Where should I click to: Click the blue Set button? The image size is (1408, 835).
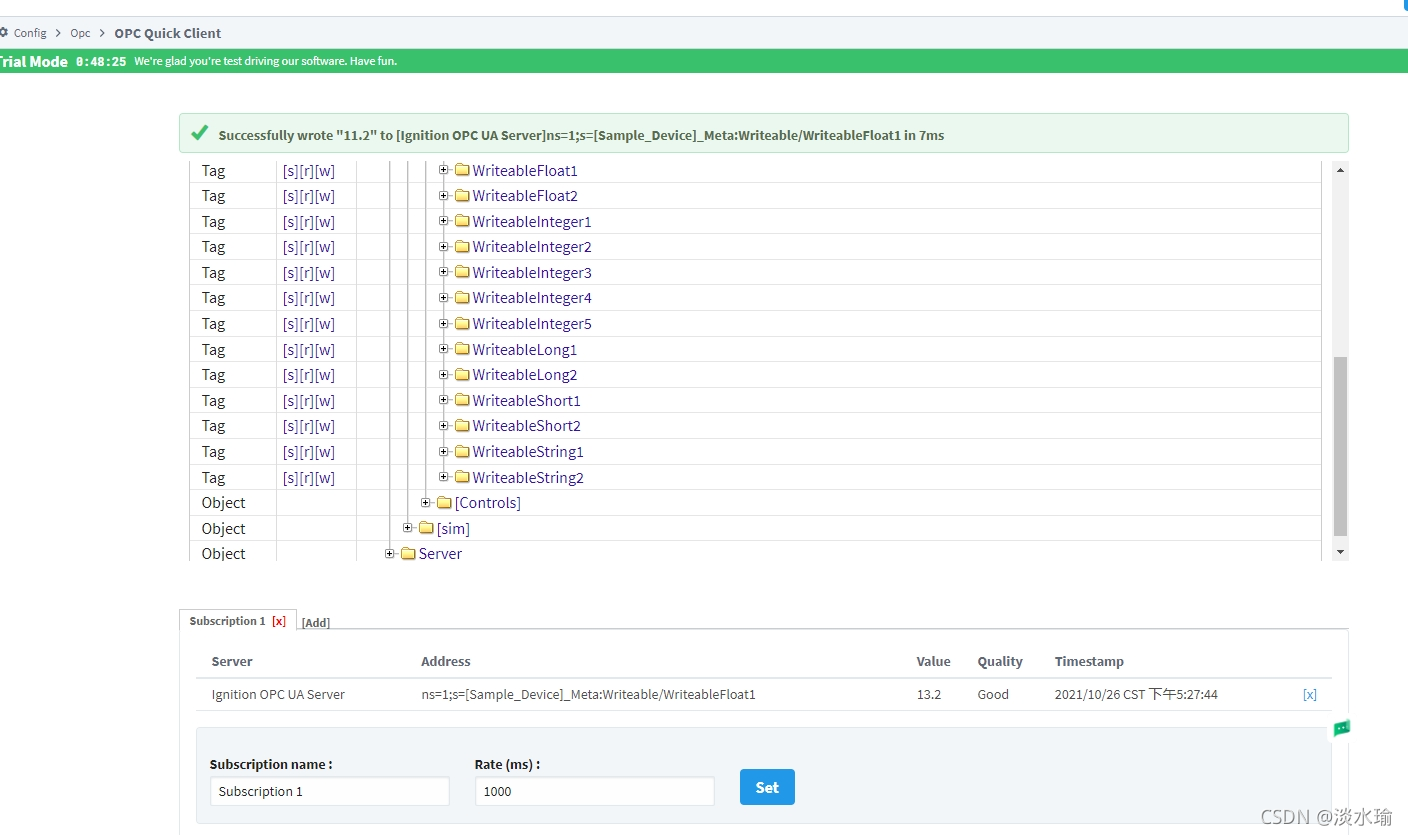[767, 787]
